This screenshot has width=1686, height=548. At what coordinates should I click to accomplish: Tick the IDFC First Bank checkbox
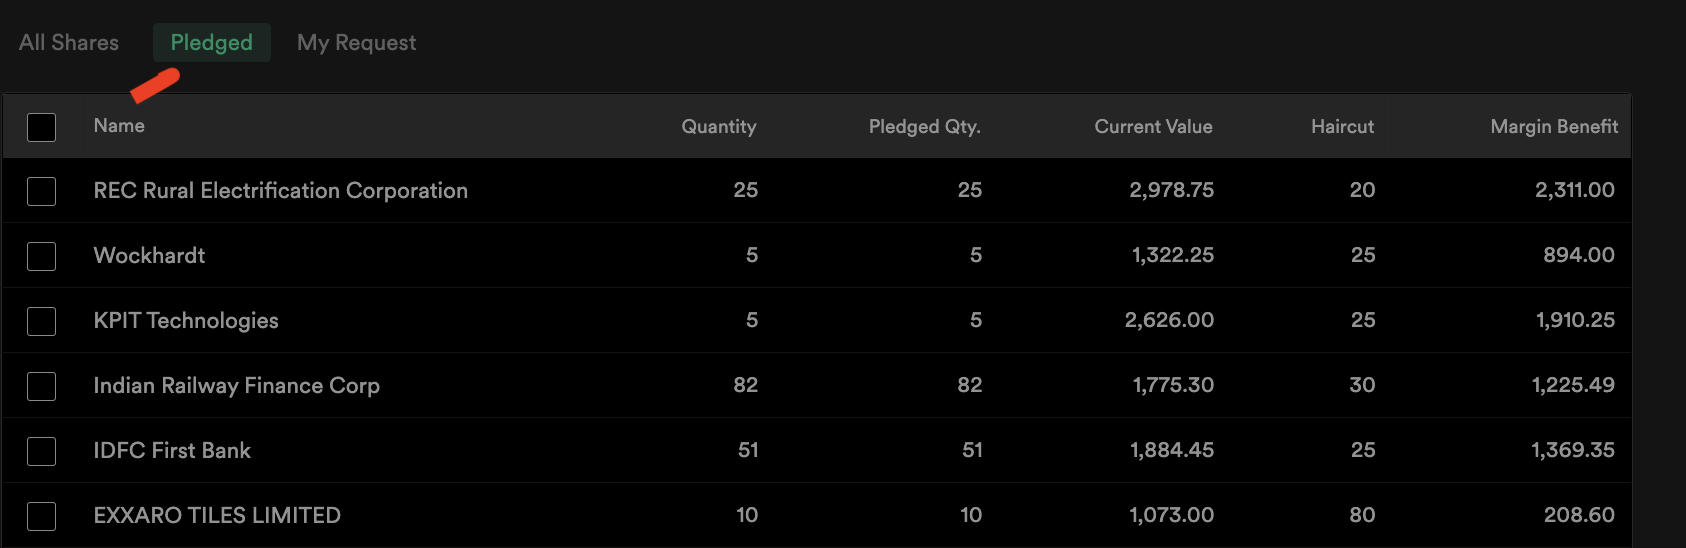point(41,451)
